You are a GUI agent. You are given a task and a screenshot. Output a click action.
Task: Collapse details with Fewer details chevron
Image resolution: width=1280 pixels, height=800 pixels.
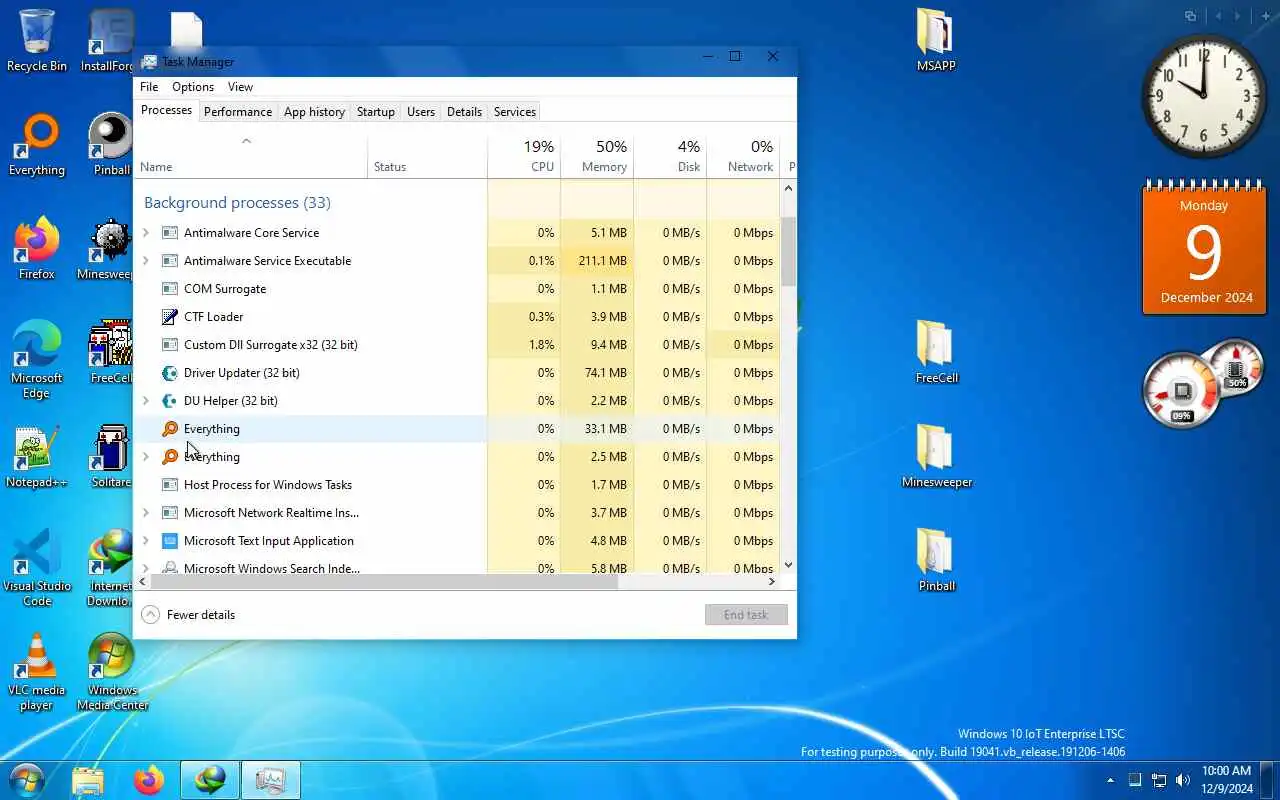click(x=150, y=614)
